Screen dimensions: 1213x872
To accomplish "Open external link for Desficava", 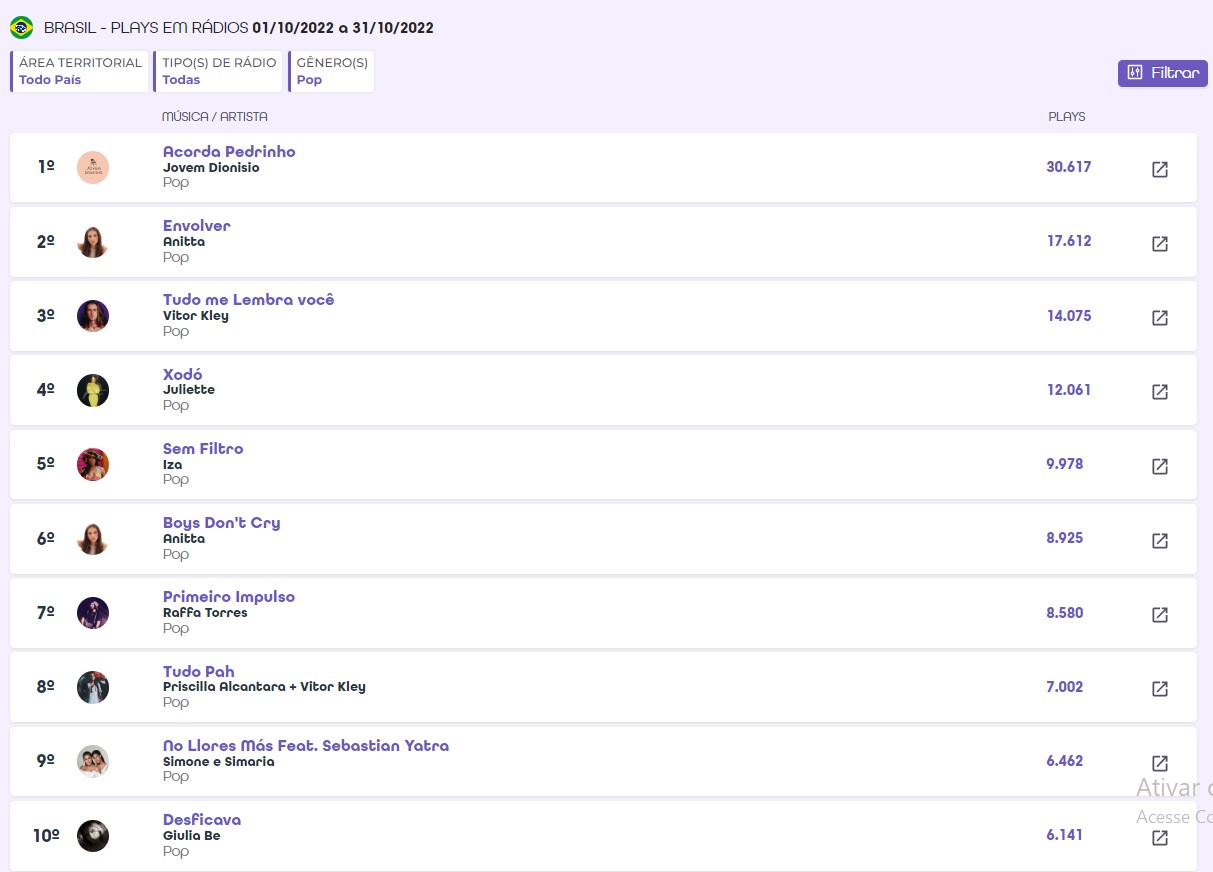I will click(1160, 838).
